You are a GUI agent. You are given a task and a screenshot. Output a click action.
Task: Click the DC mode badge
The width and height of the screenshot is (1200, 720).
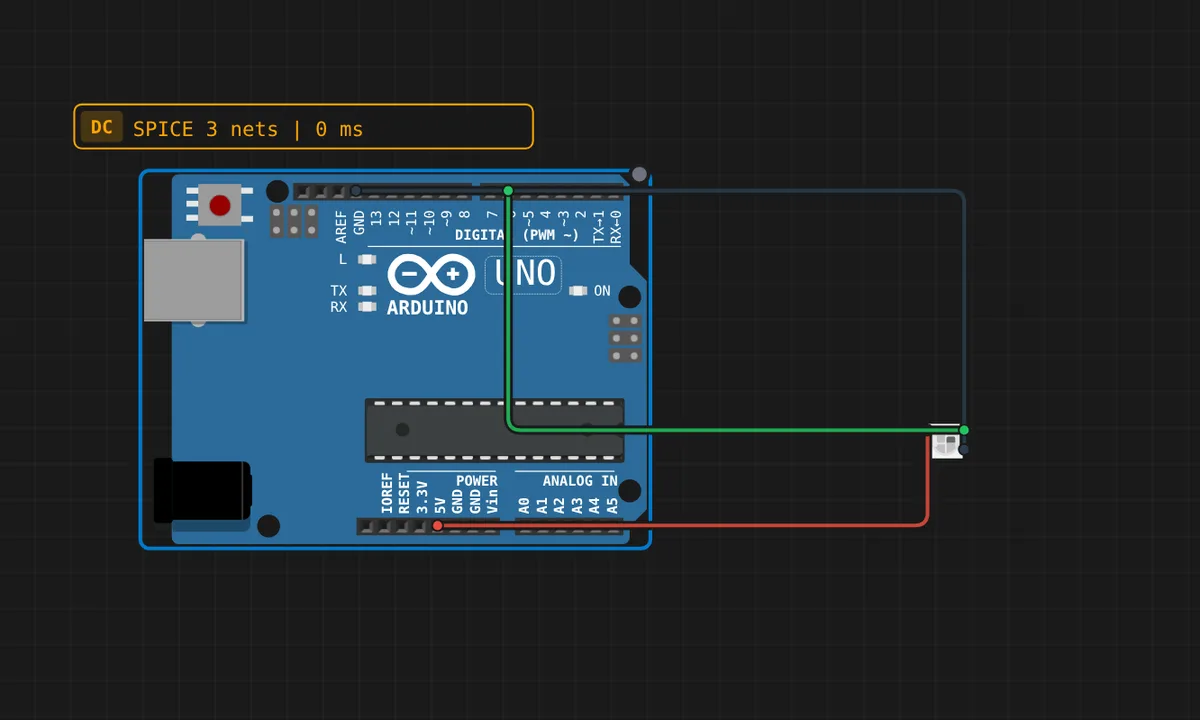[101, 127]
